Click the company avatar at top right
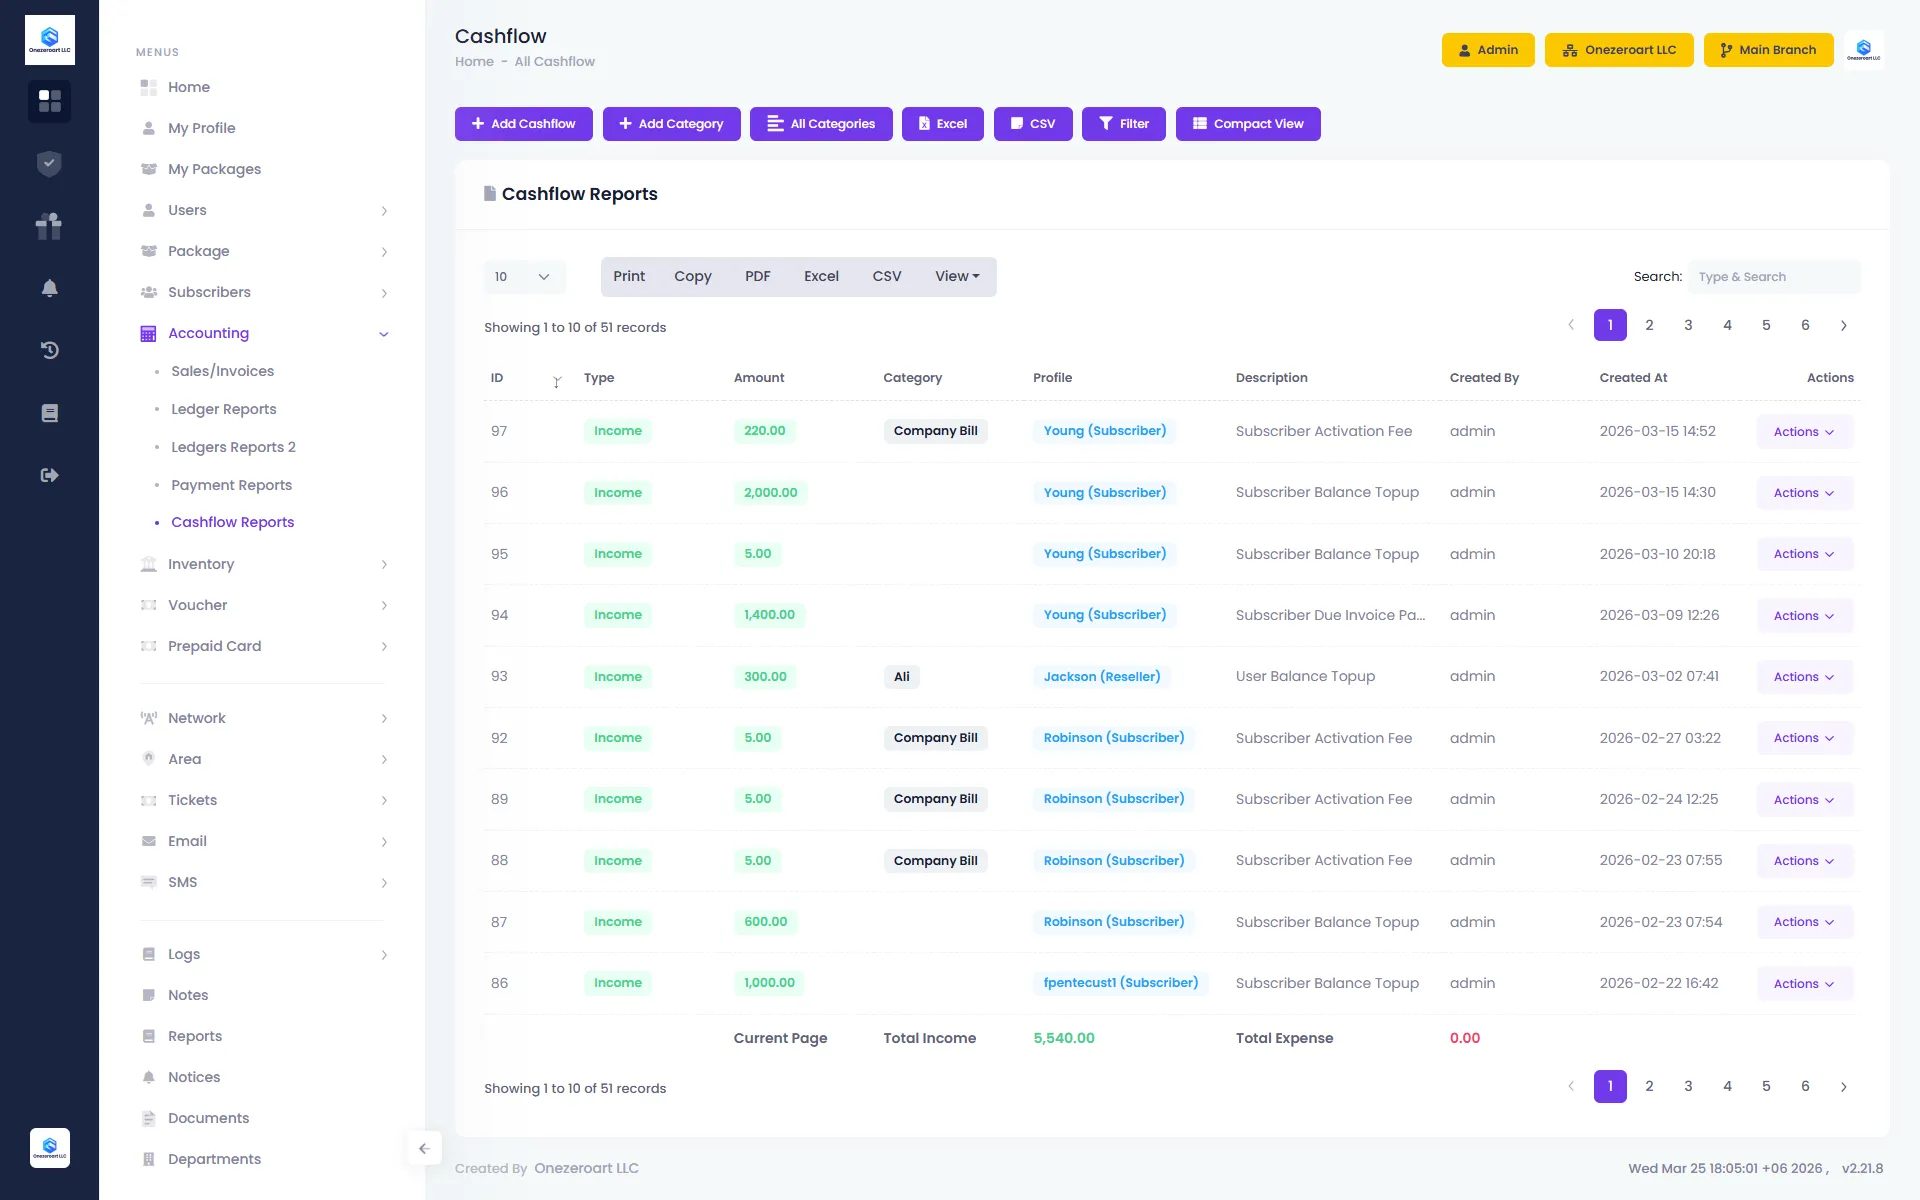This screenshot has width=1920, height=1200. [x=1864, y=49]
